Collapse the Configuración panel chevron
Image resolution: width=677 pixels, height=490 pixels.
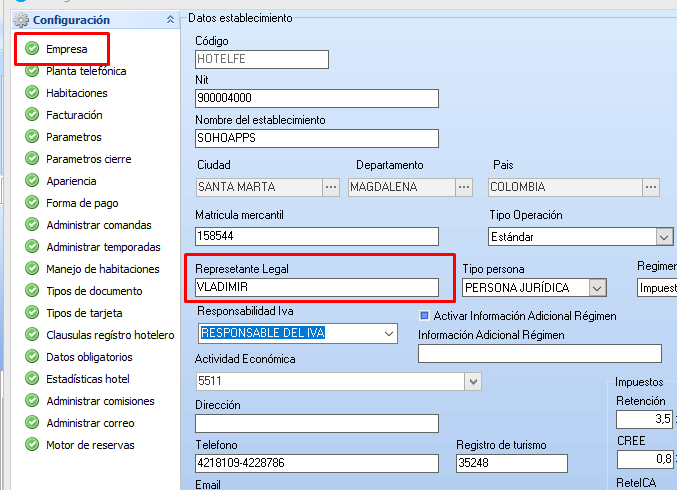170,20
